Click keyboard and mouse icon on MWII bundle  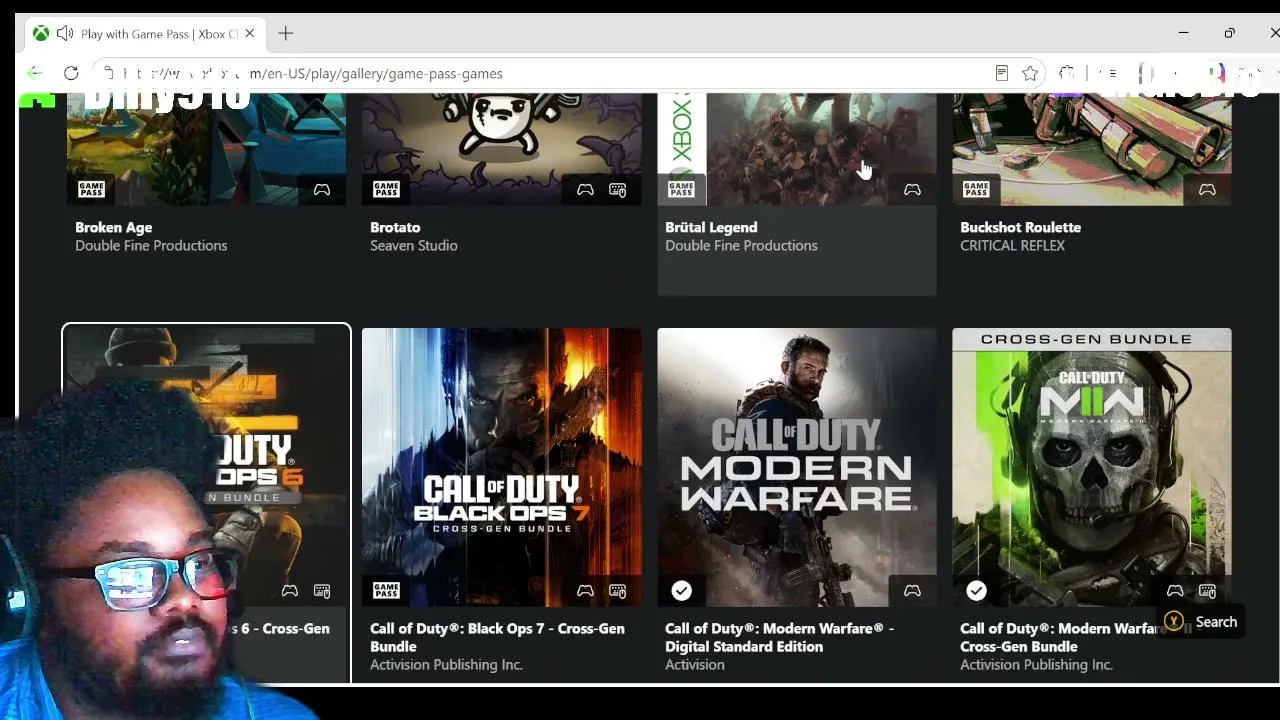coord(1207,591)
